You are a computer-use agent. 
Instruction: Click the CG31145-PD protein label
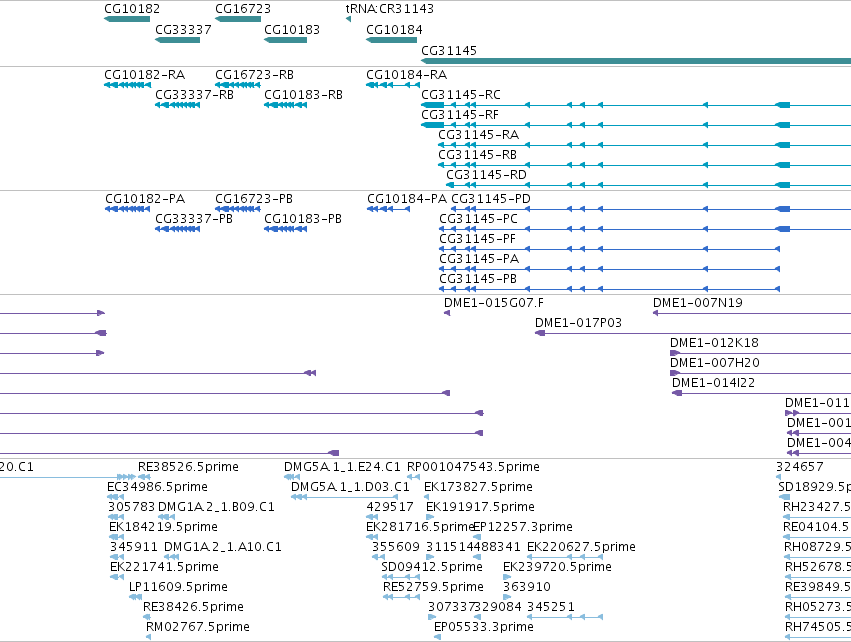(491, 199)
